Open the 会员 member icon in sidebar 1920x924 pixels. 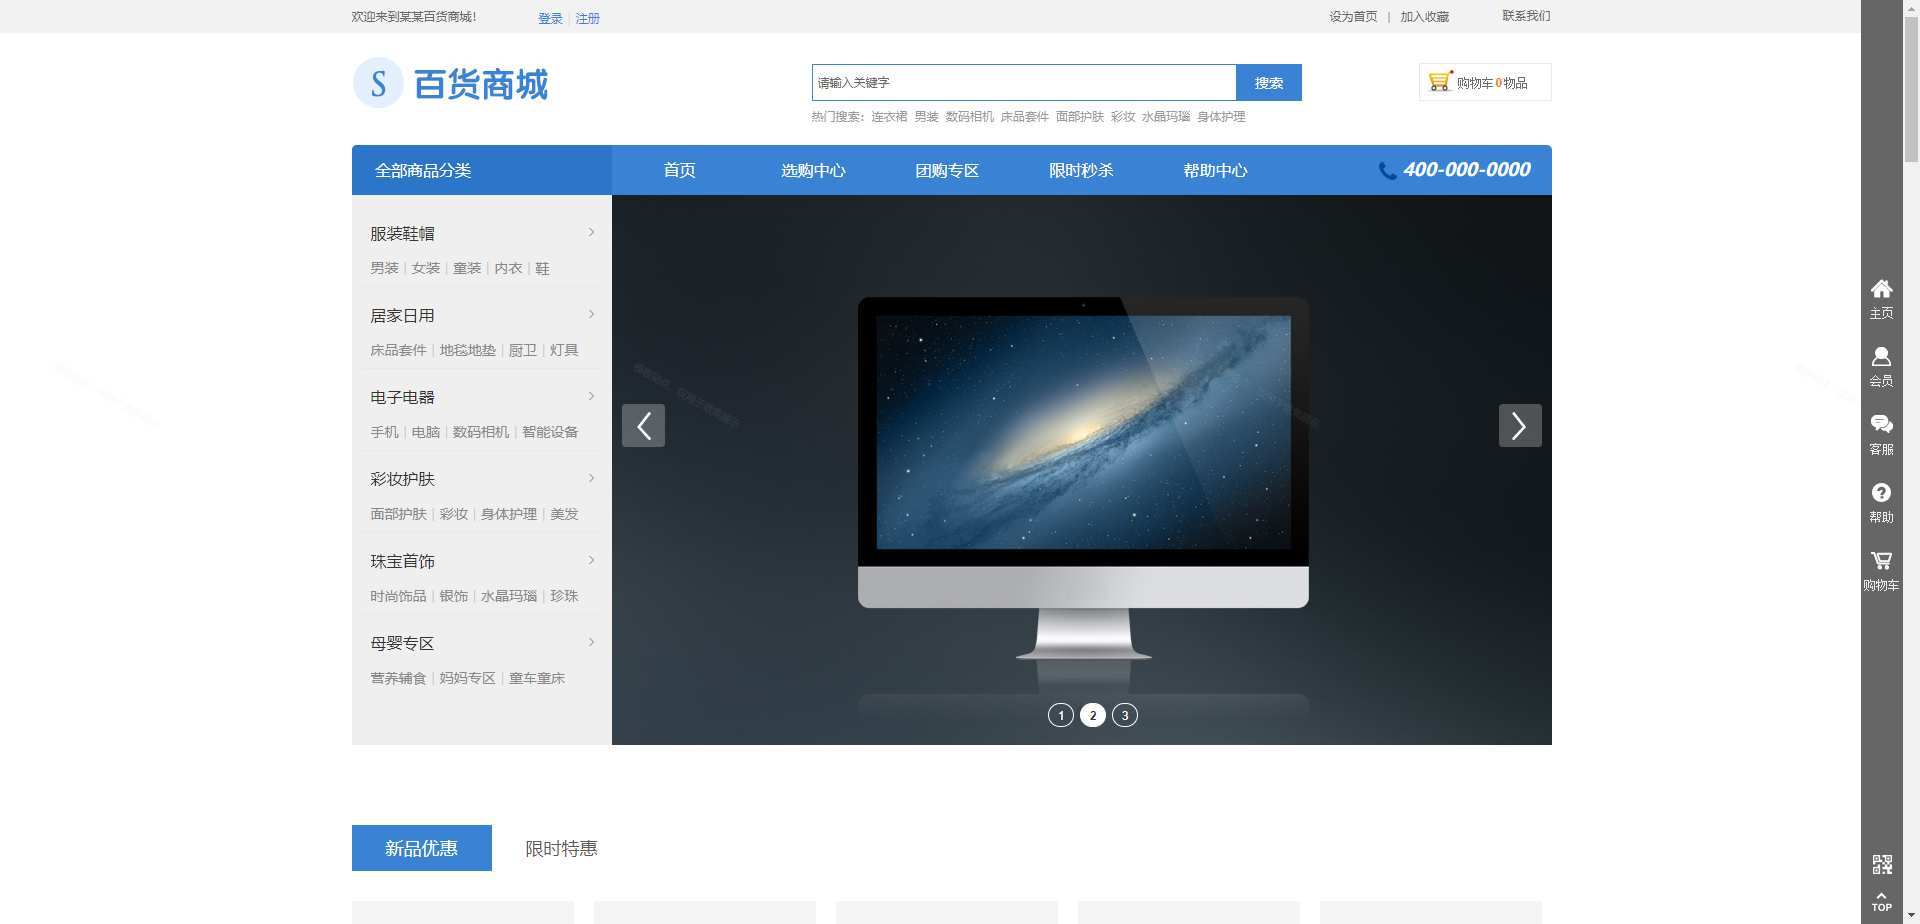pyautogui.click(x=1881, y=357)
